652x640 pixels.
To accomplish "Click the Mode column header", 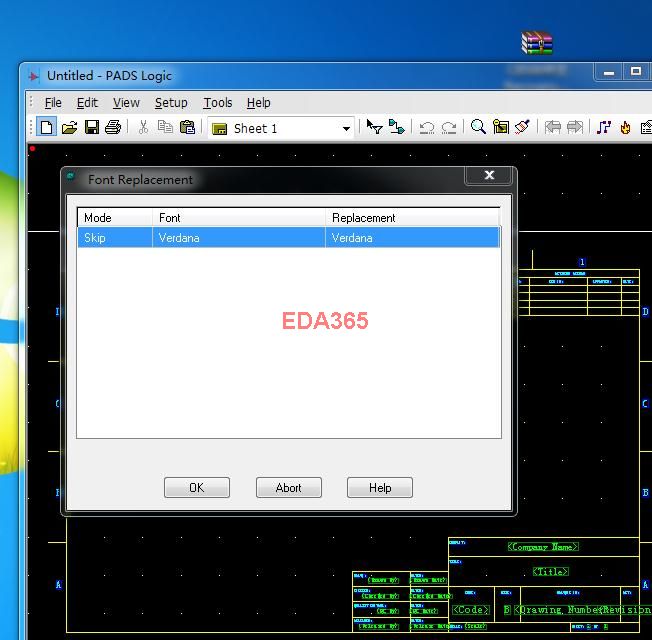I will pyautogui.click(x=115, y=217).
